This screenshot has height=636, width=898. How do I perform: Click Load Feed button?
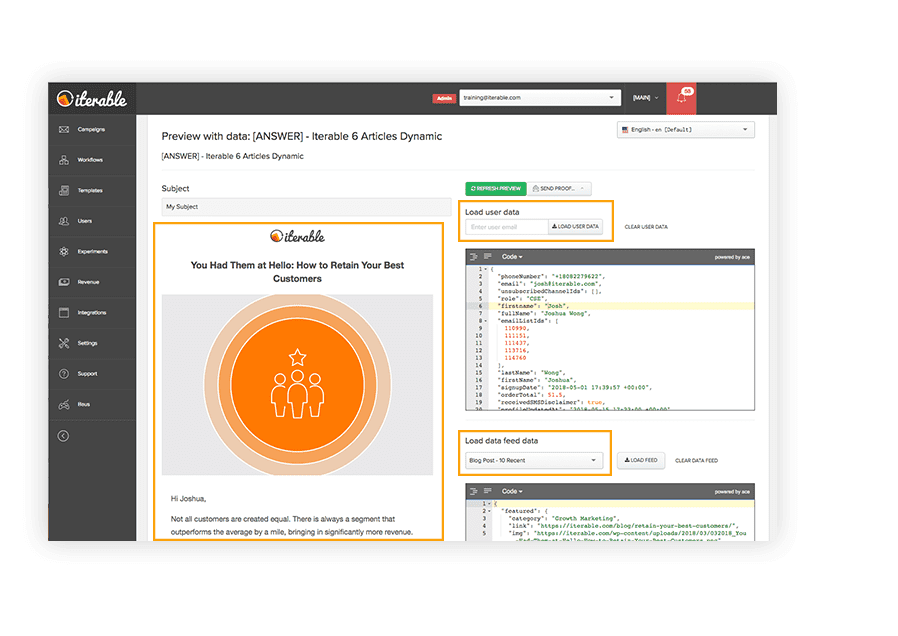(x=641, y=460)
